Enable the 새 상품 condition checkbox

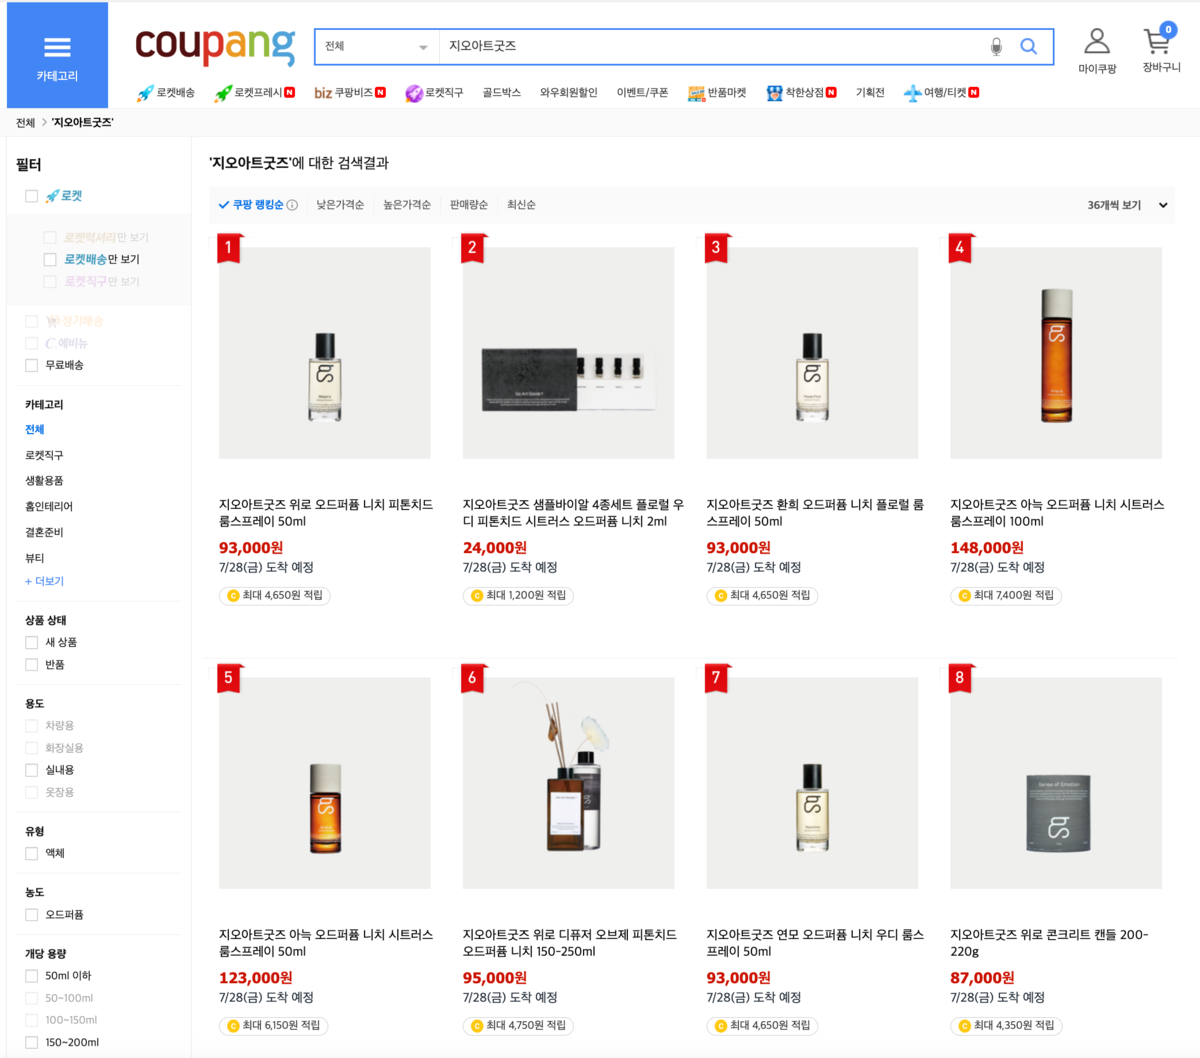point(32,643)
